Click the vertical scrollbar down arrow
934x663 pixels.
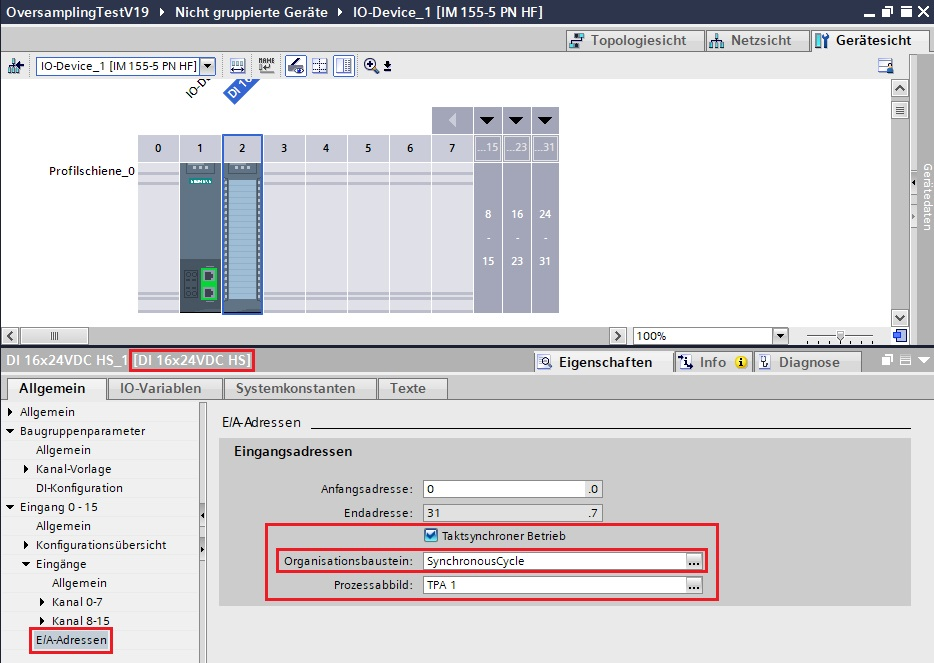point(899,318)
